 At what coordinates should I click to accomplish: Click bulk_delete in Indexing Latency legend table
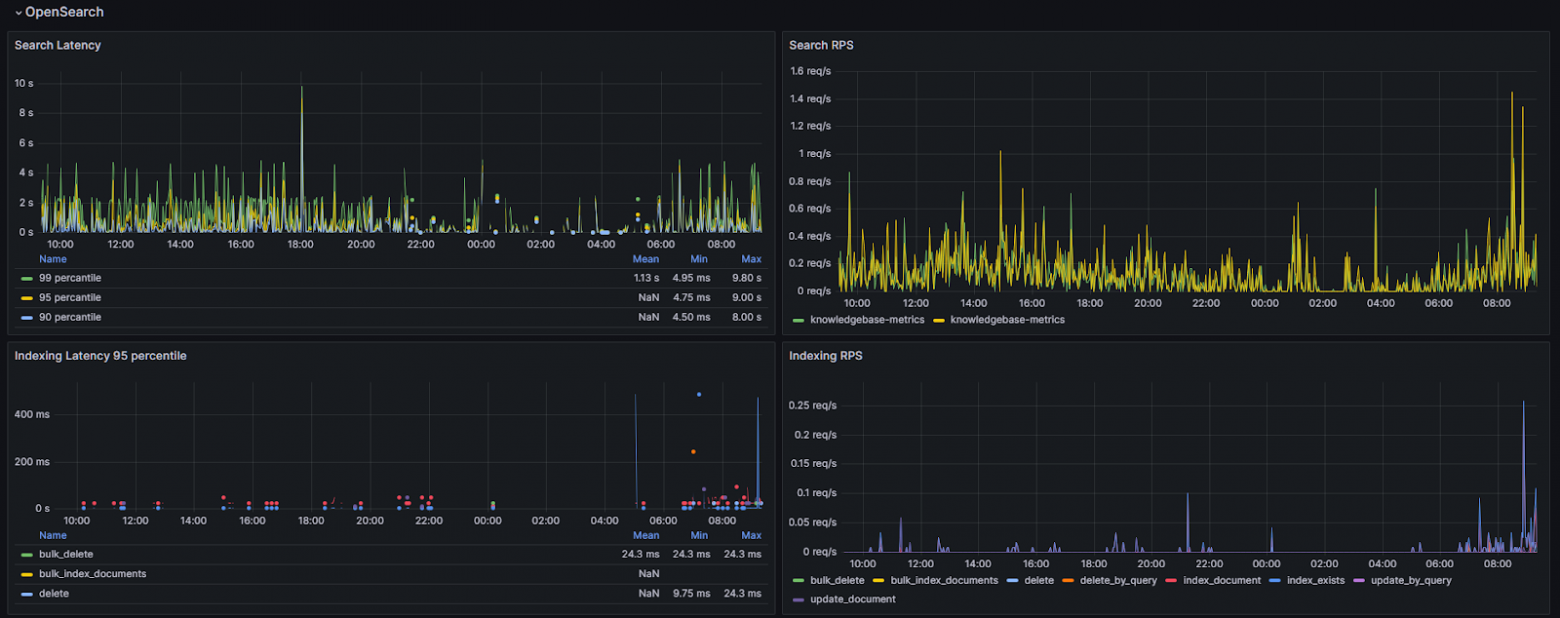click(x=66, y=554)
